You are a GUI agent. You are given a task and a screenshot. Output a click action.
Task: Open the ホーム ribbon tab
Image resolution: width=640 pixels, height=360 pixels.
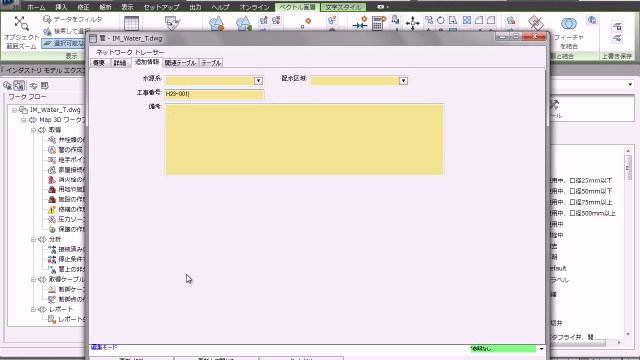[x=36, y=7]
